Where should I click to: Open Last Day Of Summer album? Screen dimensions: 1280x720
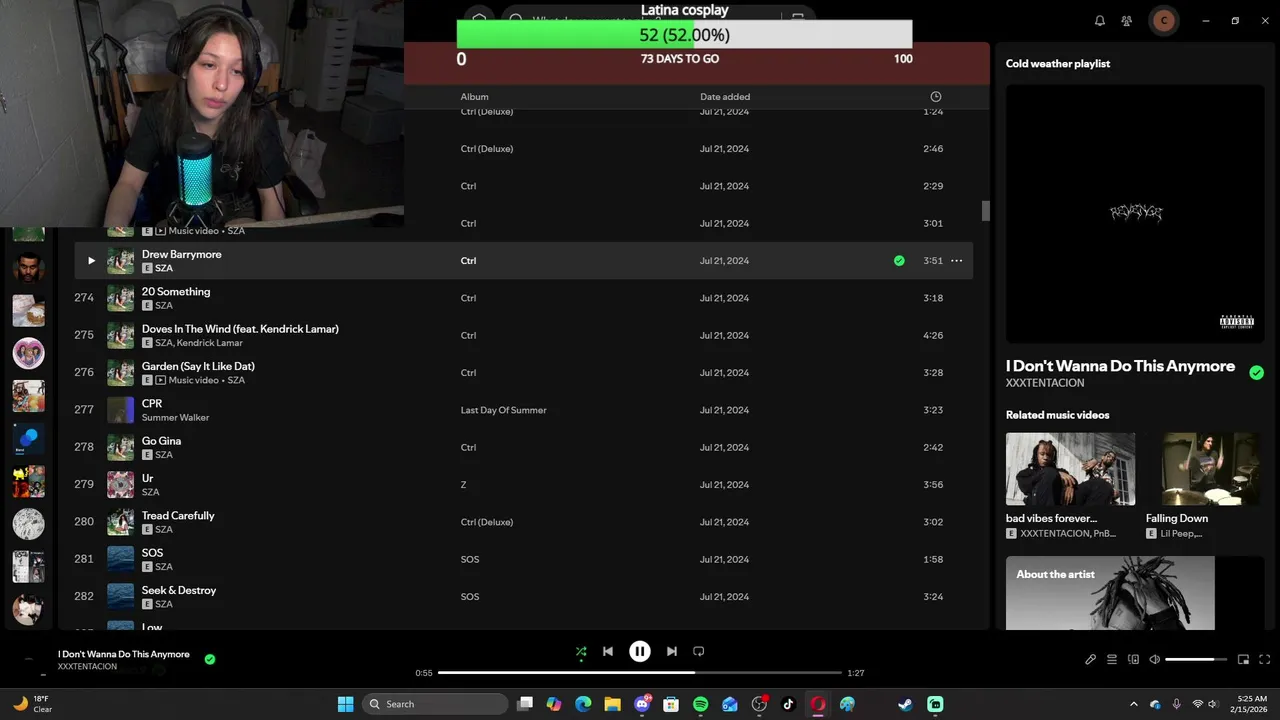pos(503,410)
